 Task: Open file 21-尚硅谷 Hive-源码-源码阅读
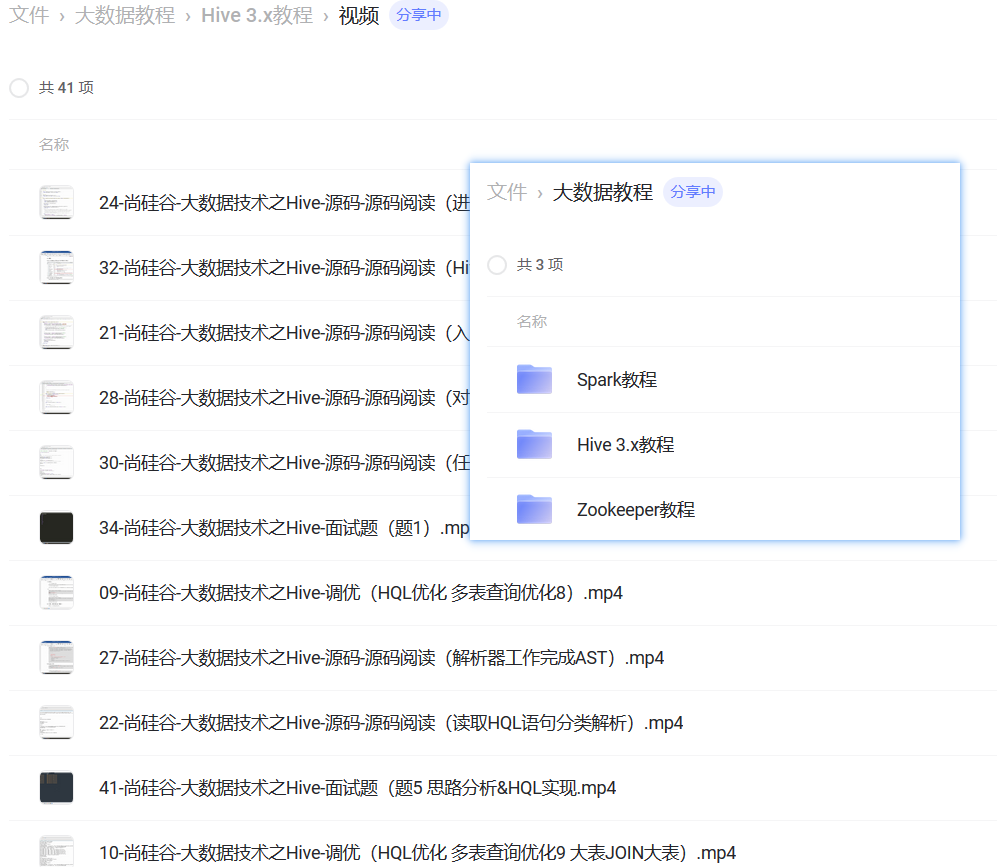(x=284, y=332)
